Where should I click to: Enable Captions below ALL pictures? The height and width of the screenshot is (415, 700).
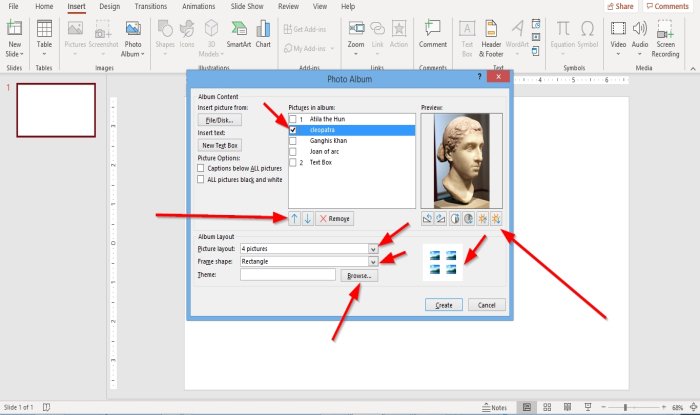pyautogui.click(x=201, y=168)
